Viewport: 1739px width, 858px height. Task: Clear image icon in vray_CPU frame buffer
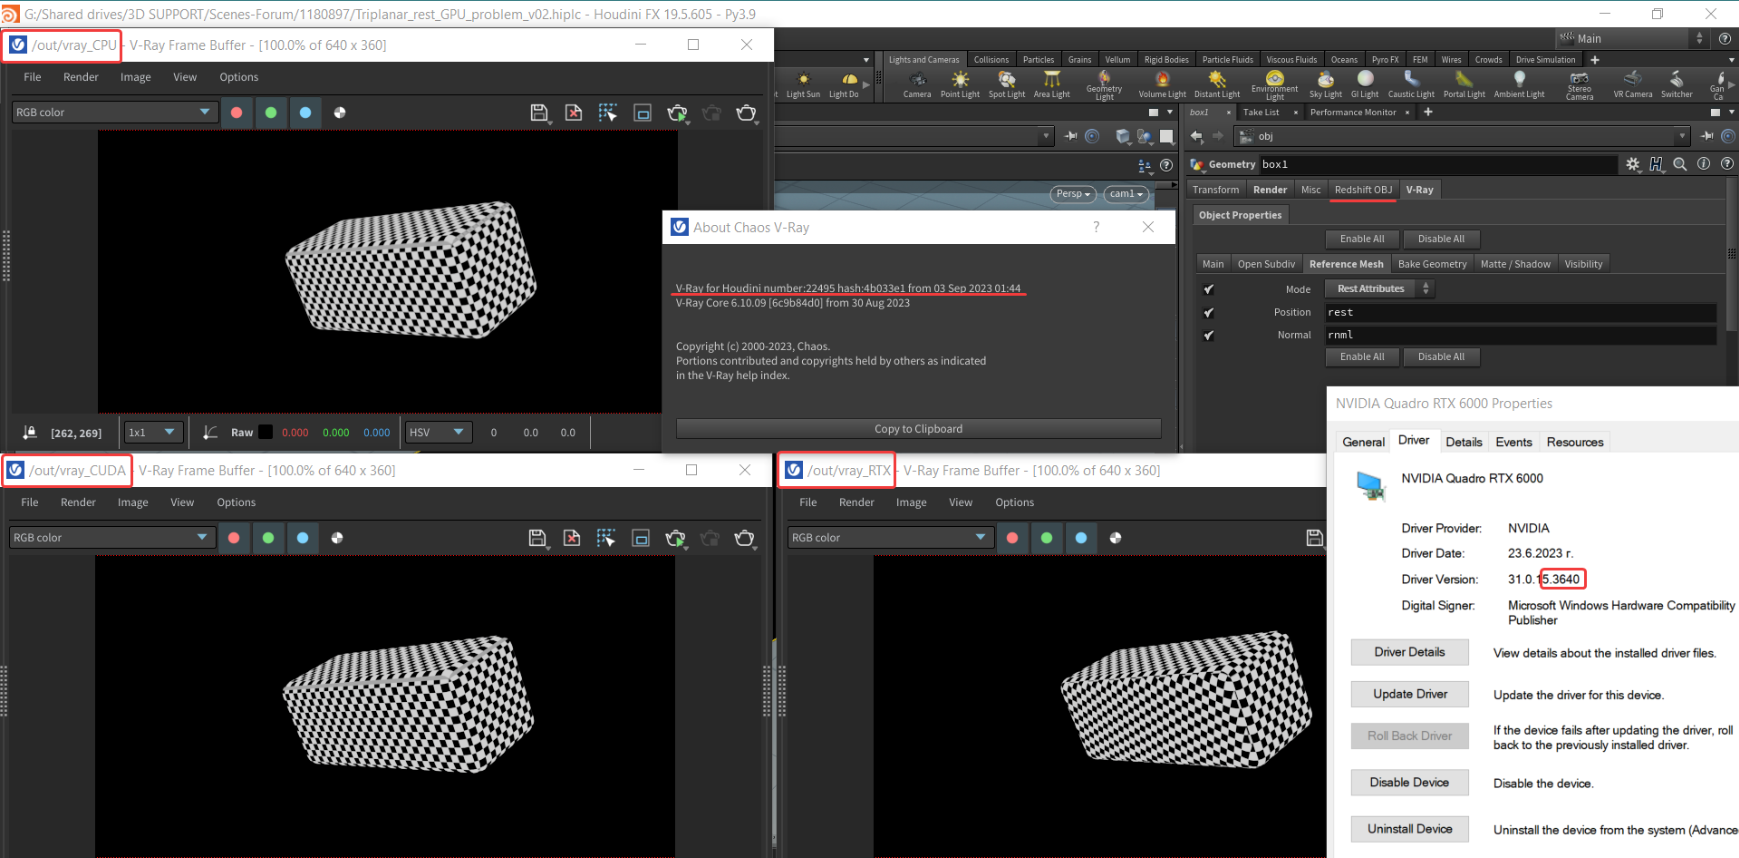[x=573, y=113]
